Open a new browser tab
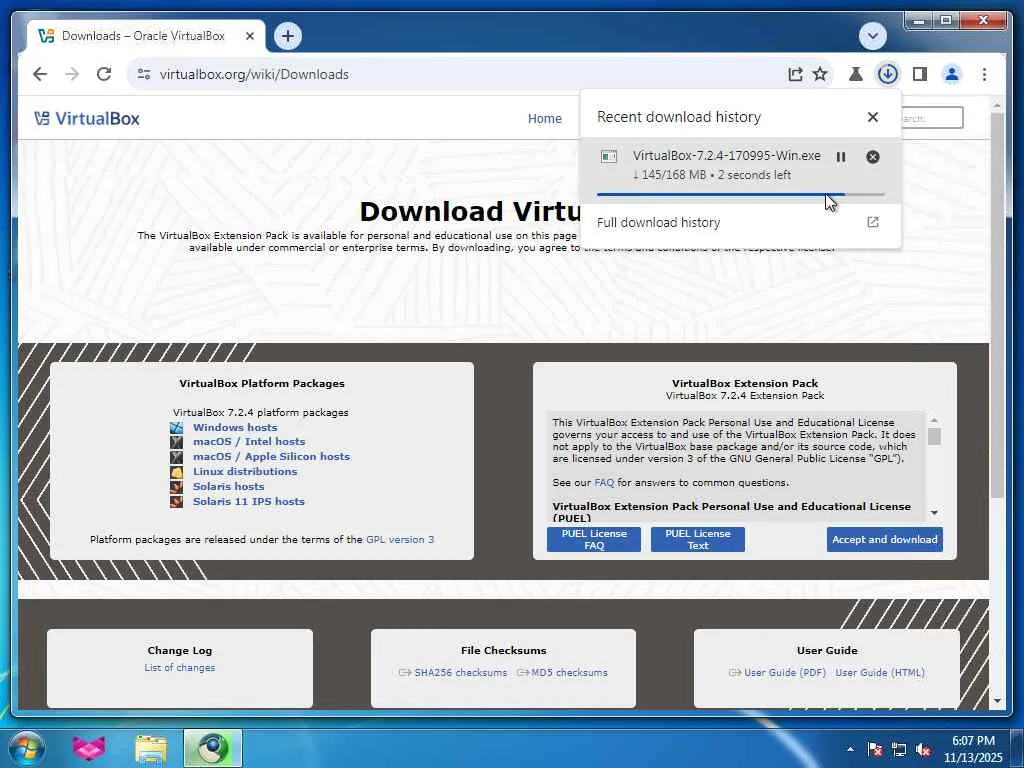The height and width of the screenshot is (768, 1024). click(288, 36)
